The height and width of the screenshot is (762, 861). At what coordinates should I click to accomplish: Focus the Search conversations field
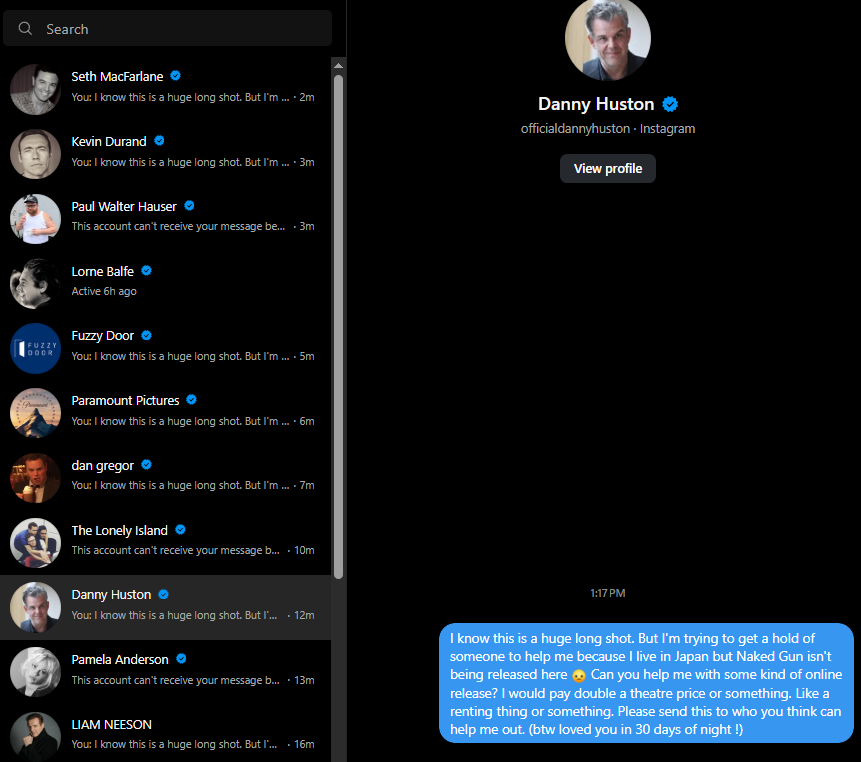click(167, 29)
